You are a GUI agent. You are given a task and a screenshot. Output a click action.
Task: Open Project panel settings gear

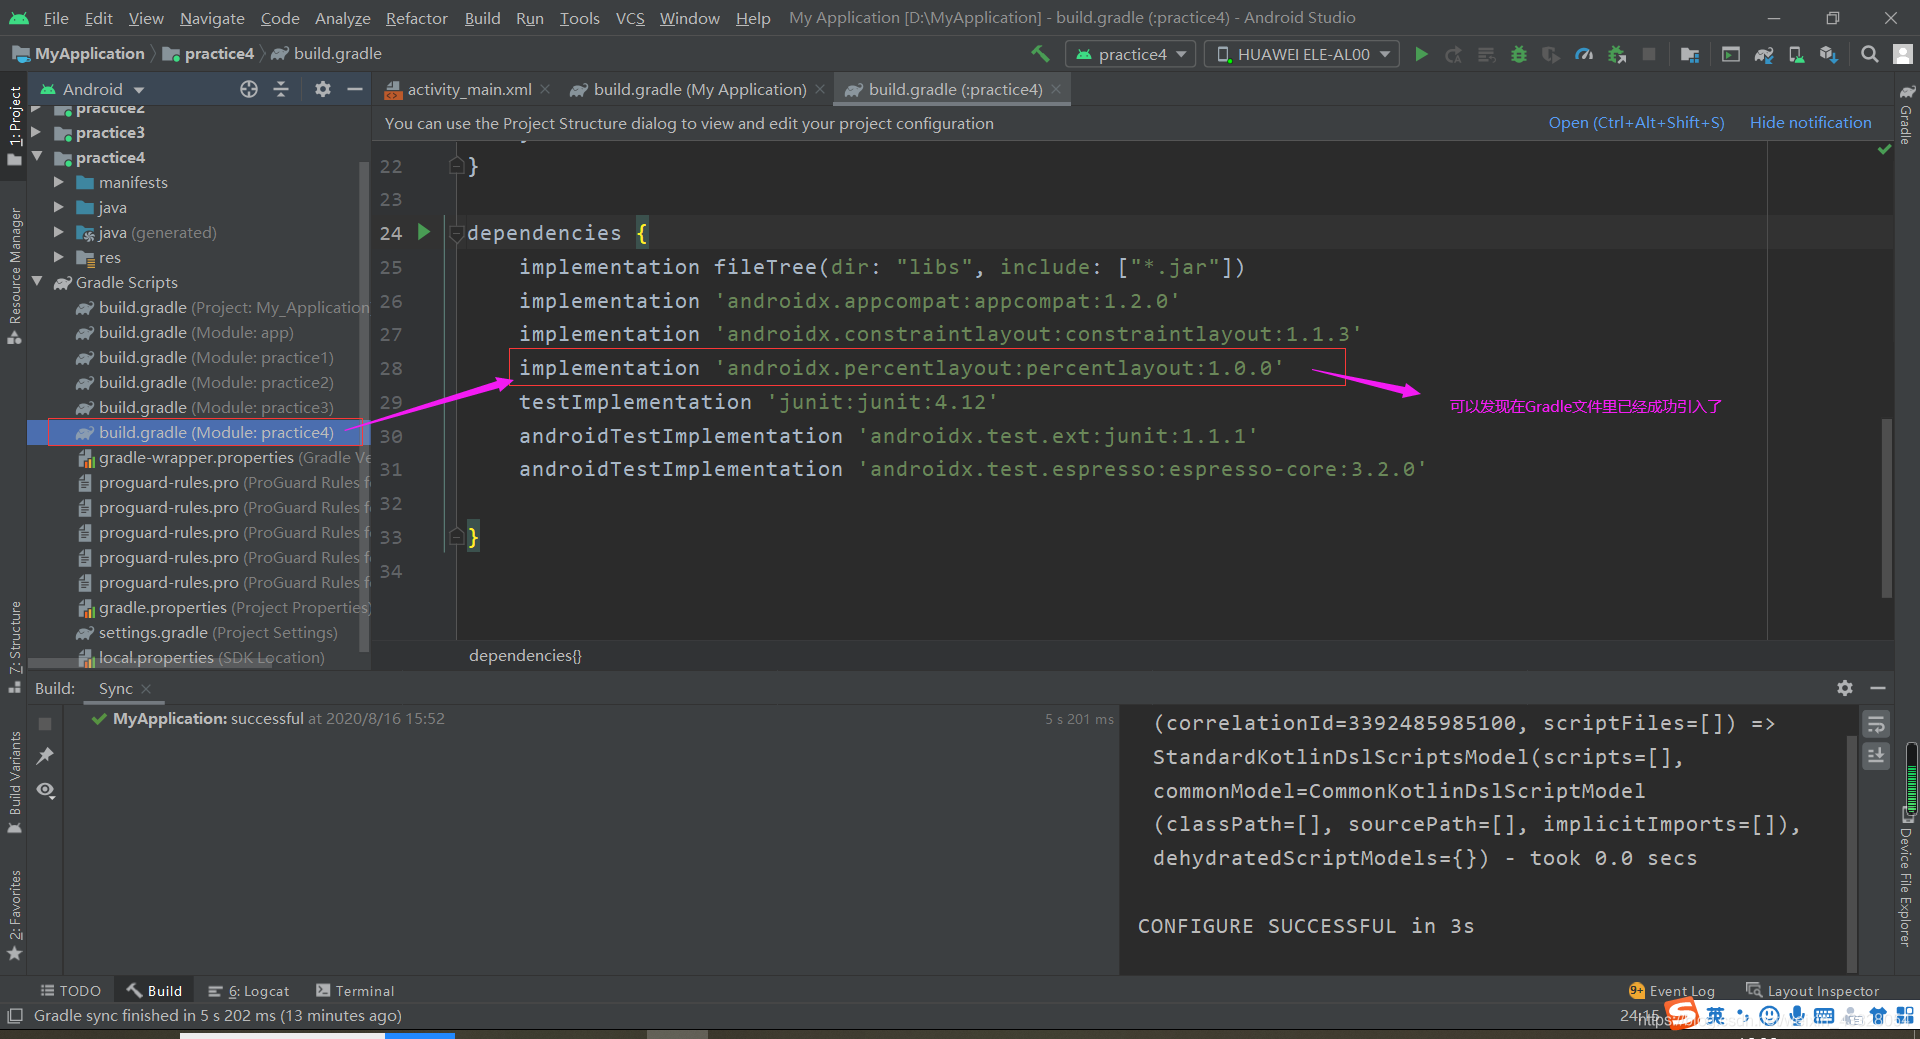322,89
